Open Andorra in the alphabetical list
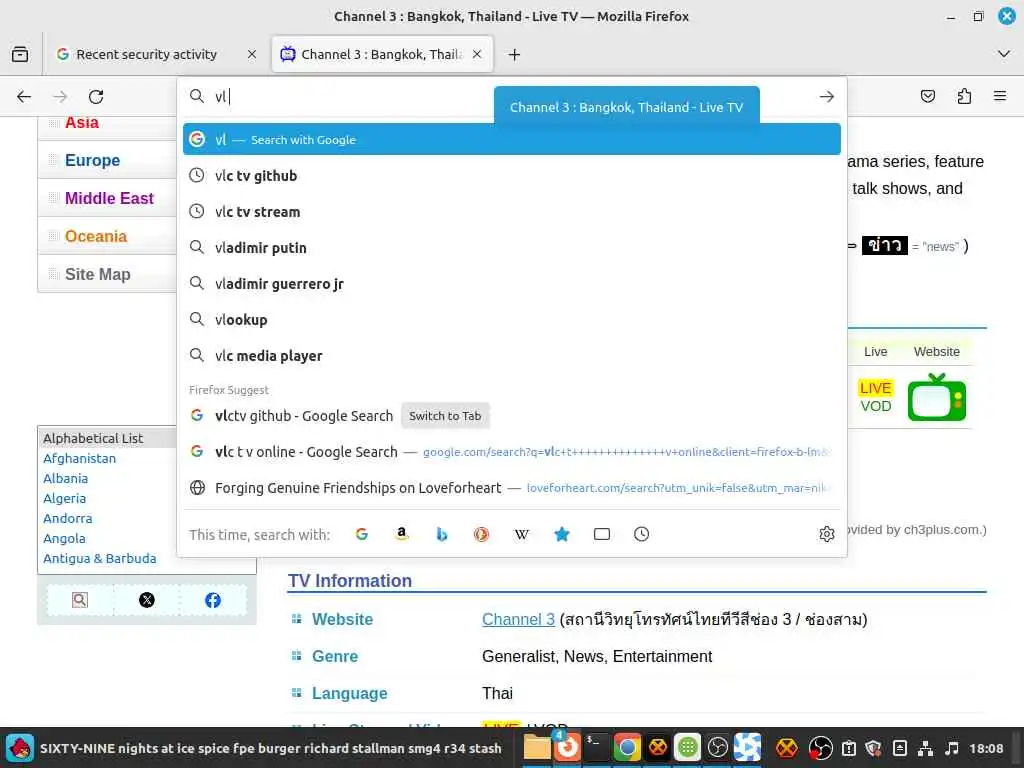The image size is (1024, 768). click(68, 519)
